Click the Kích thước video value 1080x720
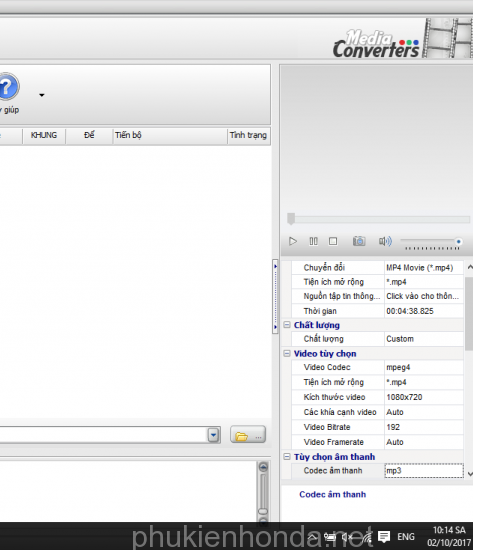The width and height of the screenshot is (484, 559). click(x=424, y=398)
